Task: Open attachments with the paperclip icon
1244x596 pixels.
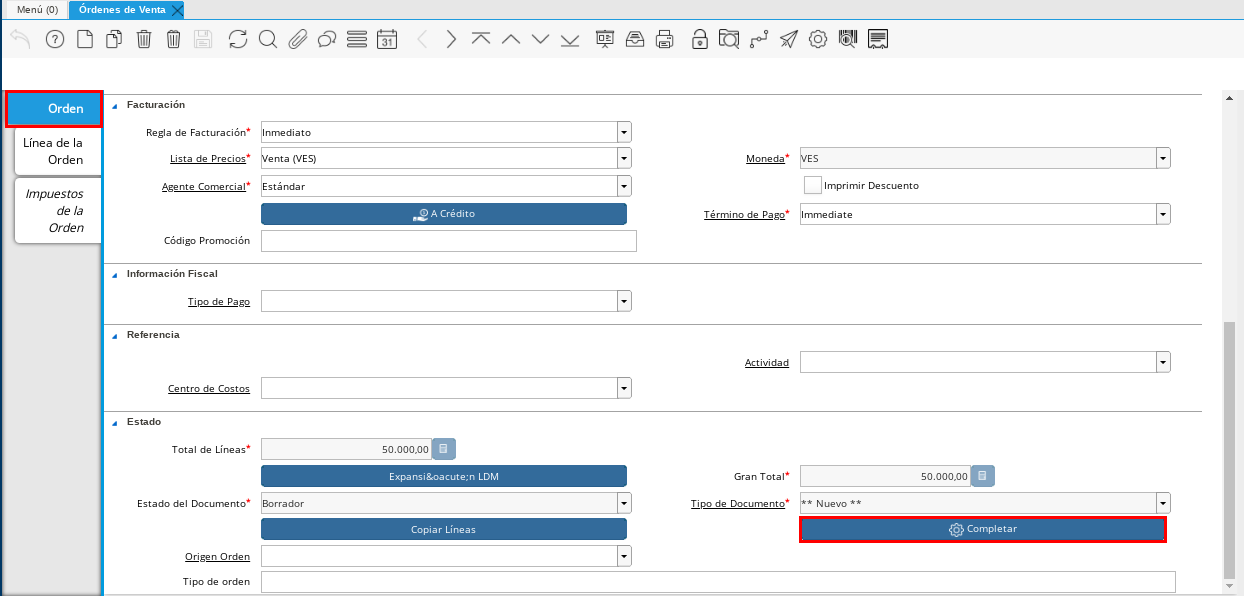Action: [297, 39]
